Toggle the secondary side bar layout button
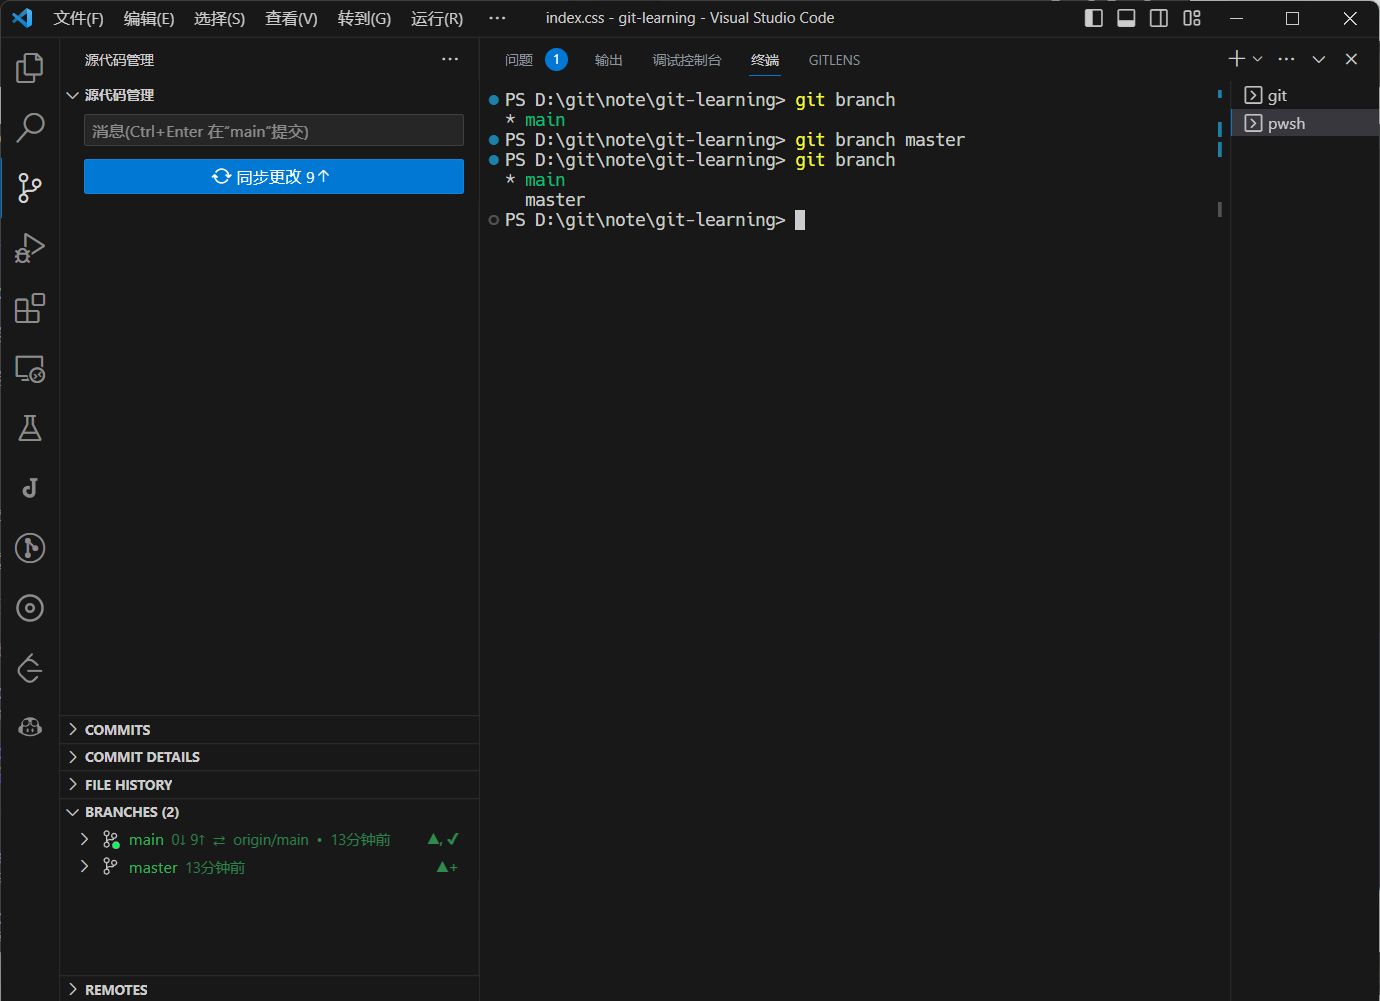 [x=1159, y=18]
